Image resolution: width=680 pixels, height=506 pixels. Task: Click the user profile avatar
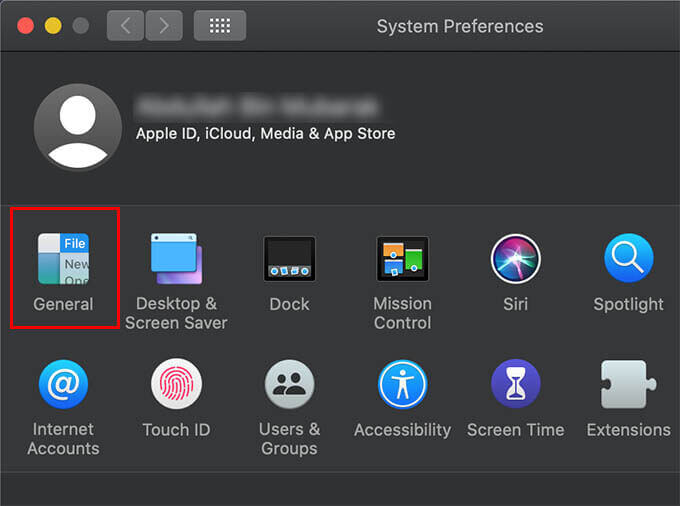point(78,127)
